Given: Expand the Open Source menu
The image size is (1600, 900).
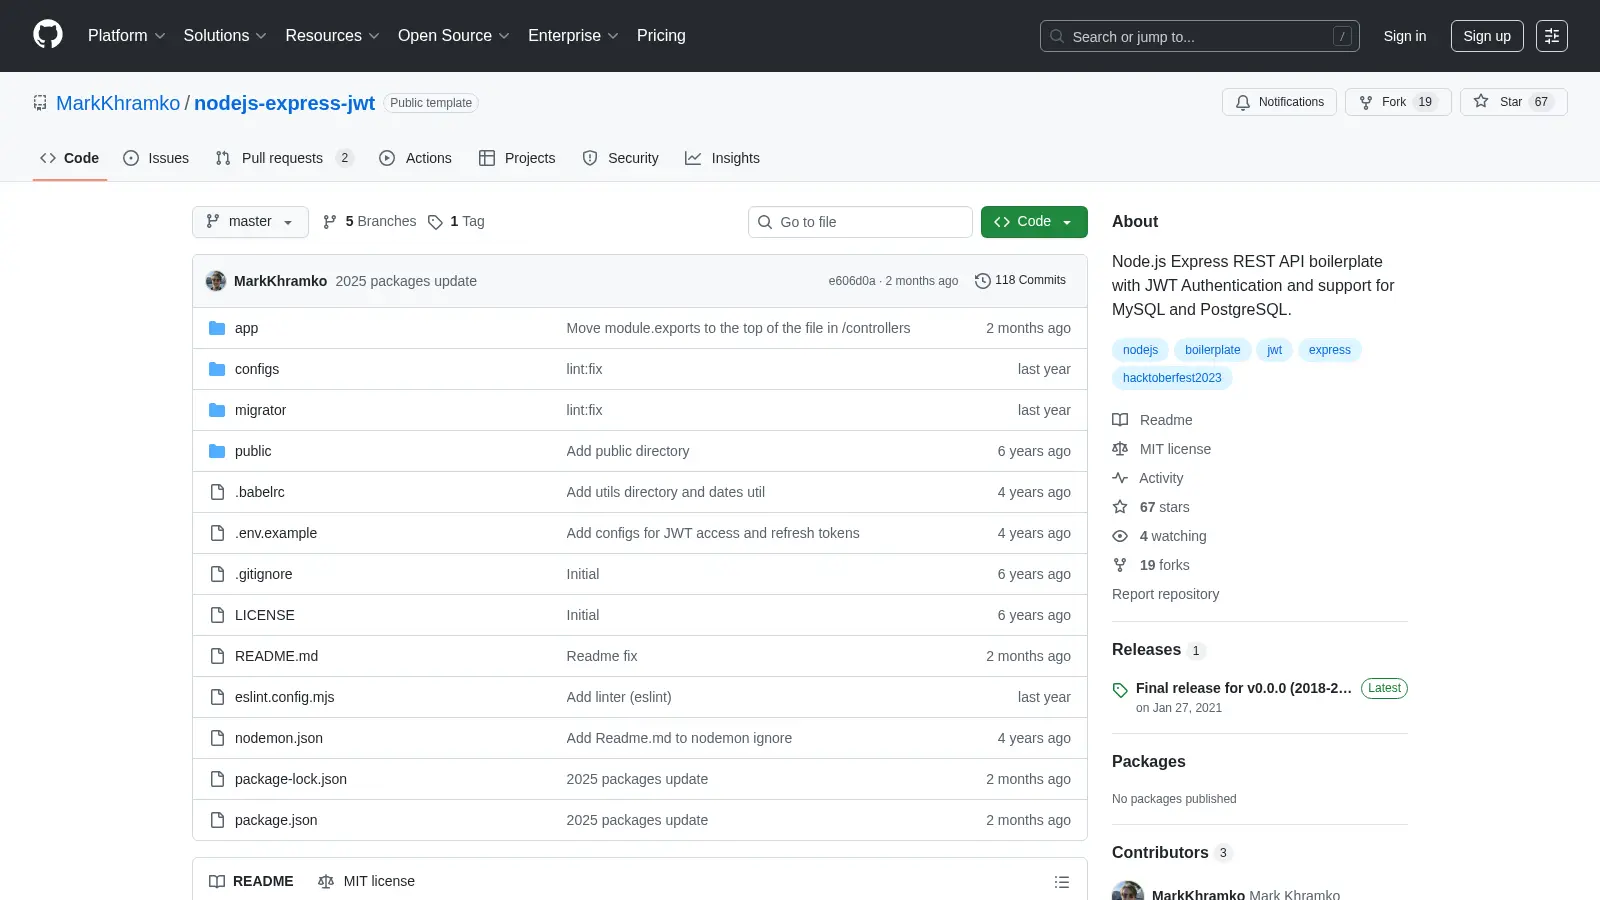Looking at the screenshot, I should coord(454,36).
